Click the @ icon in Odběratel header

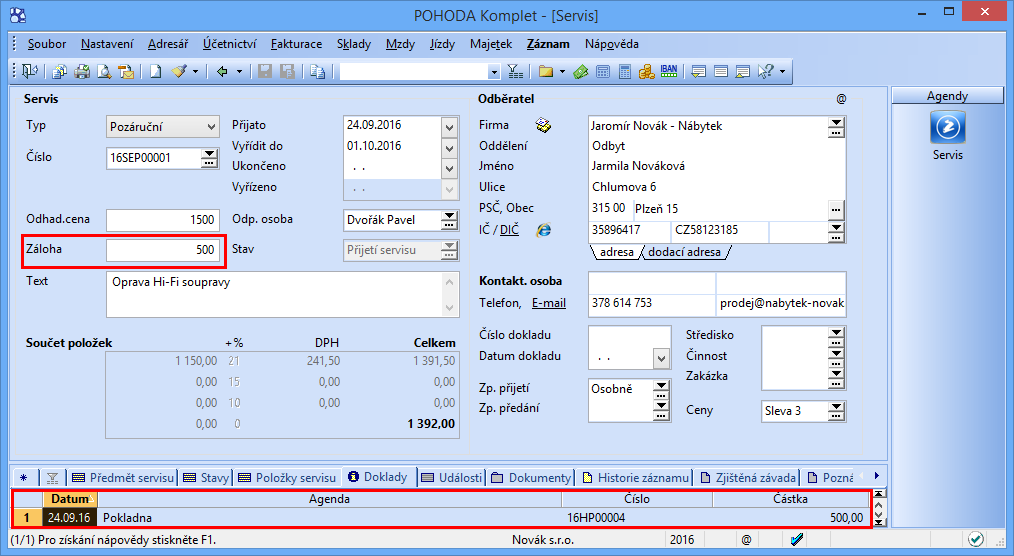click(841, 99)
